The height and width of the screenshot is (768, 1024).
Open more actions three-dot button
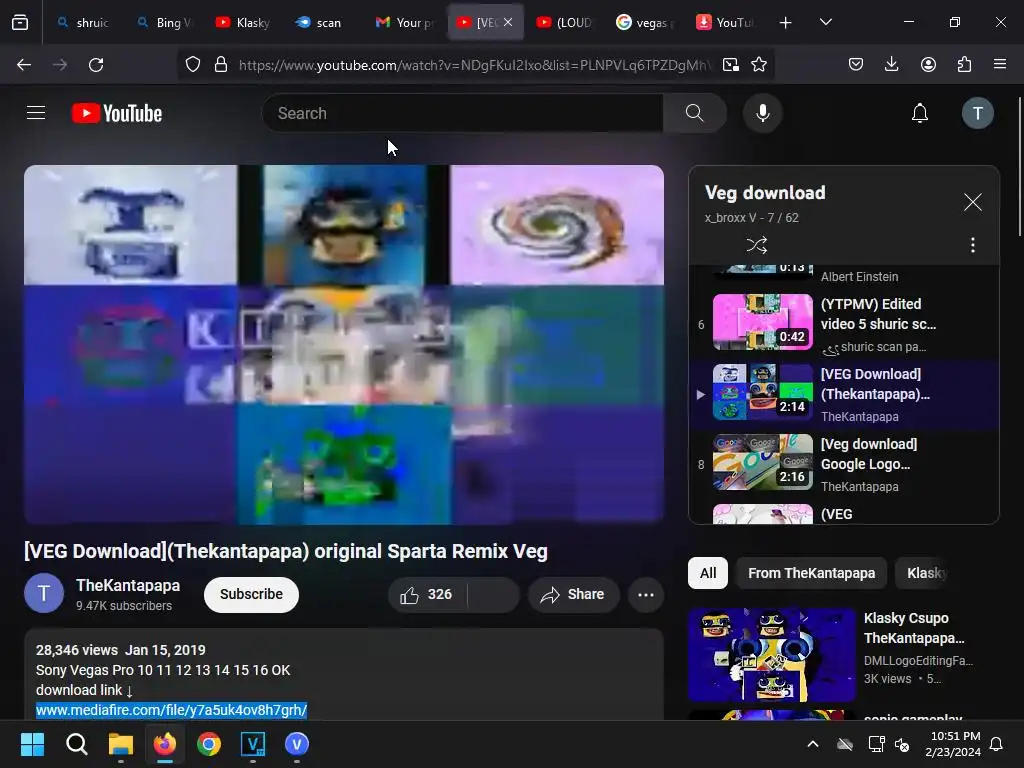click(646, 595)
